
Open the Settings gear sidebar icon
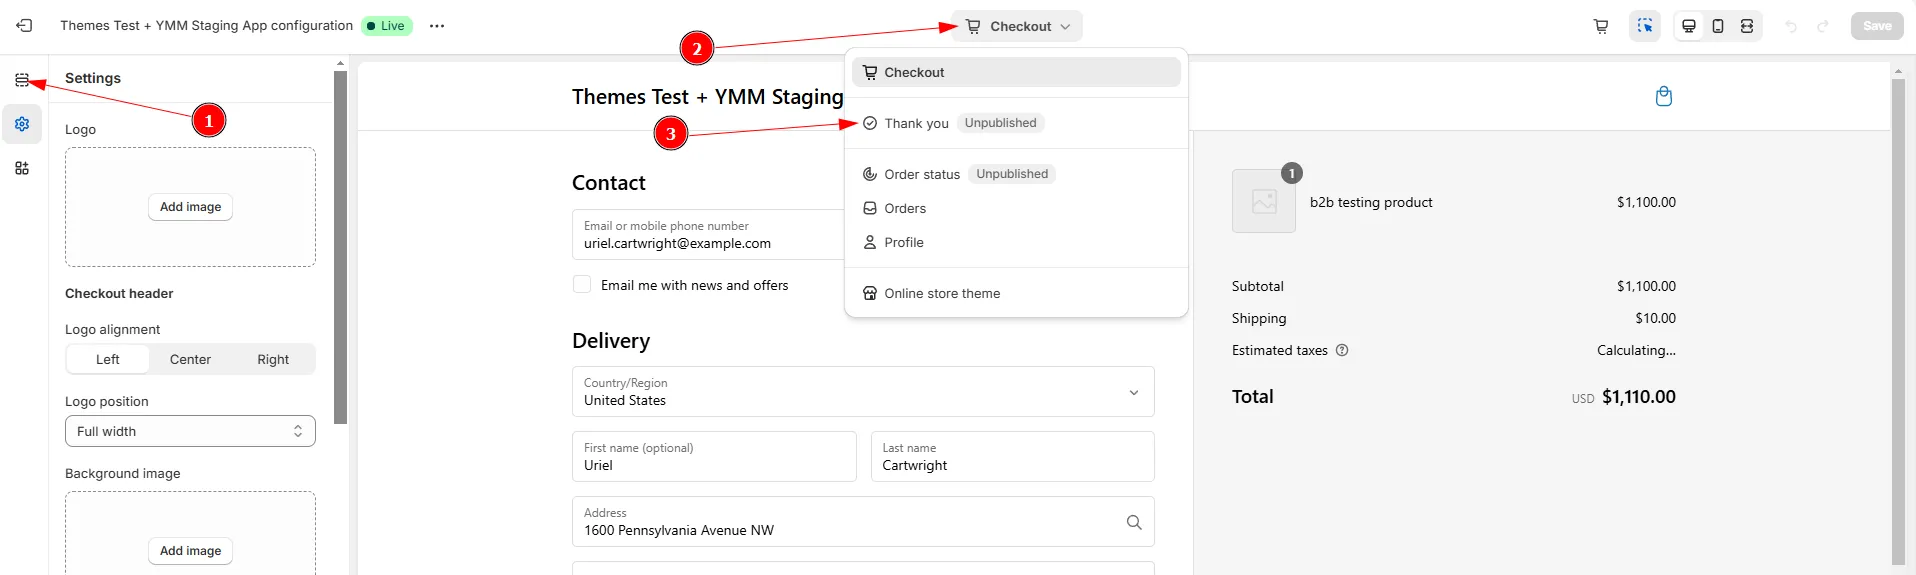click(x=22, y=124)
